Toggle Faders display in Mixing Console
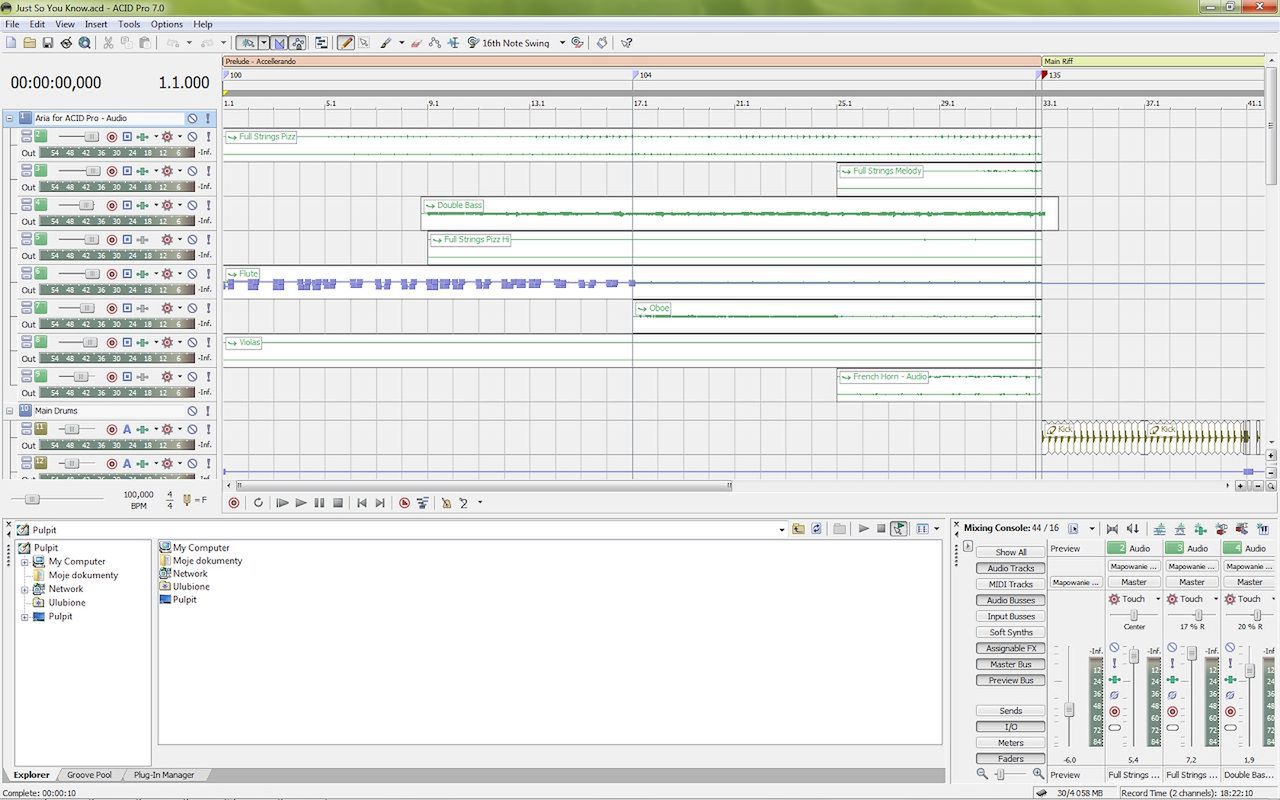Screen dimensions: 1280x800 [1011, 759]
